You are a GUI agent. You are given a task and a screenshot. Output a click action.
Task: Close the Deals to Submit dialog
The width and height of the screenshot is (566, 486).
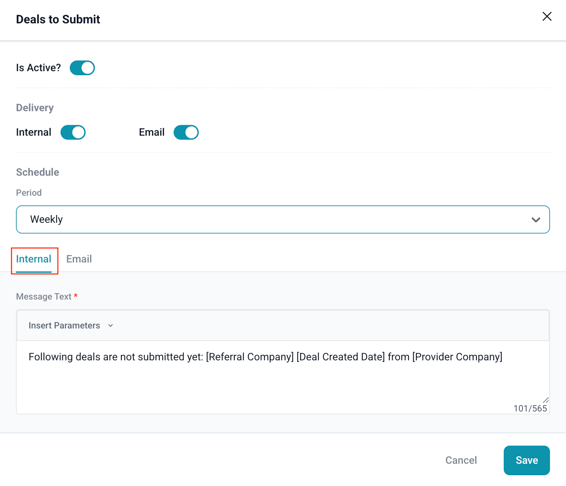click(547, 17)
